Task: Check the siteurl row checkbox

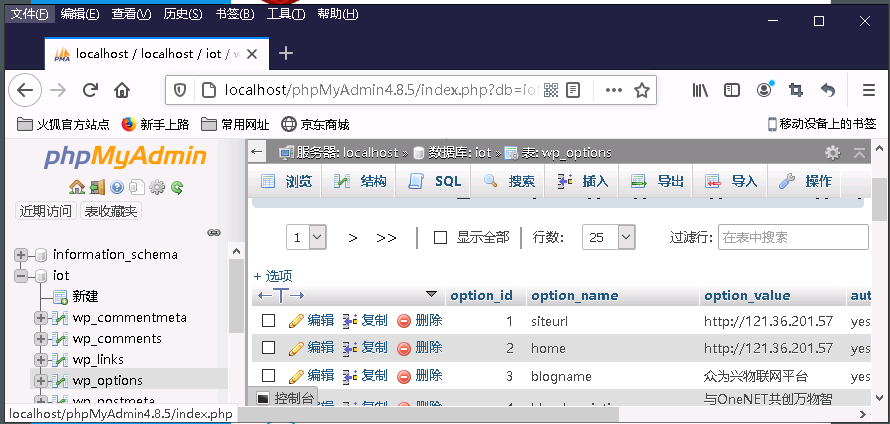Action: 268,321
